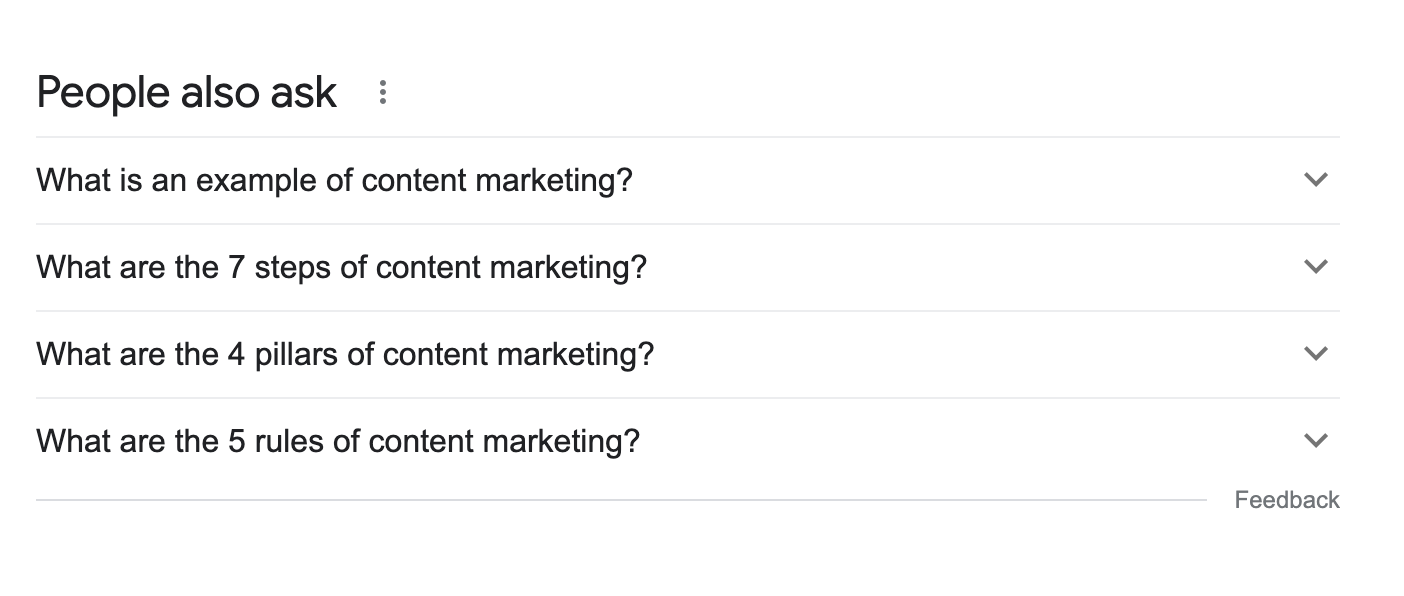Toggle the first question's down arrow
The height and width of the screenshot is (596, 1404).
click(x=1316, y=180)
